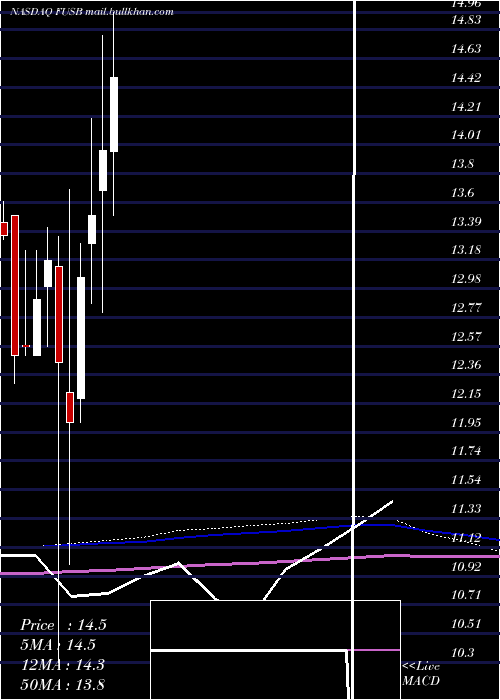The image size is (500, 700).
Task: Click the 13.39 price axis label
Action: pos(466,222)
